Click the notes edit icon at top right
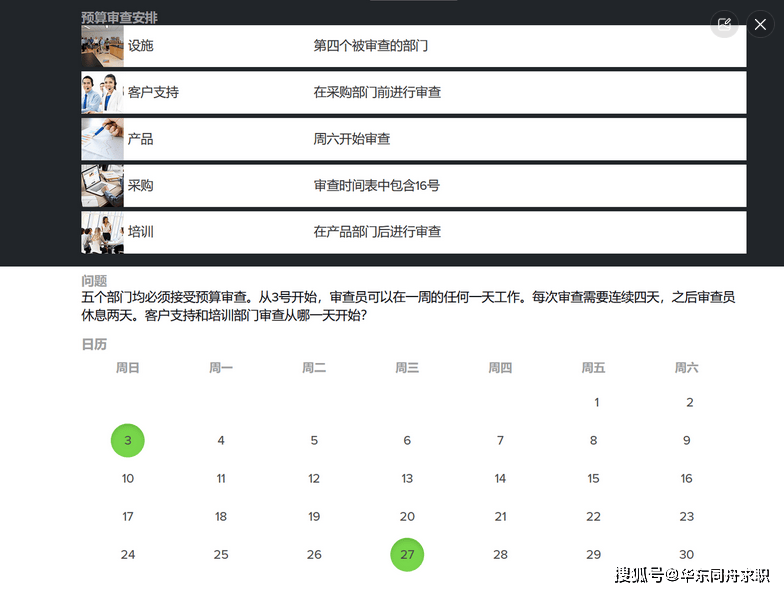This screenshot has width=784, height=592. tap(724, 24)
